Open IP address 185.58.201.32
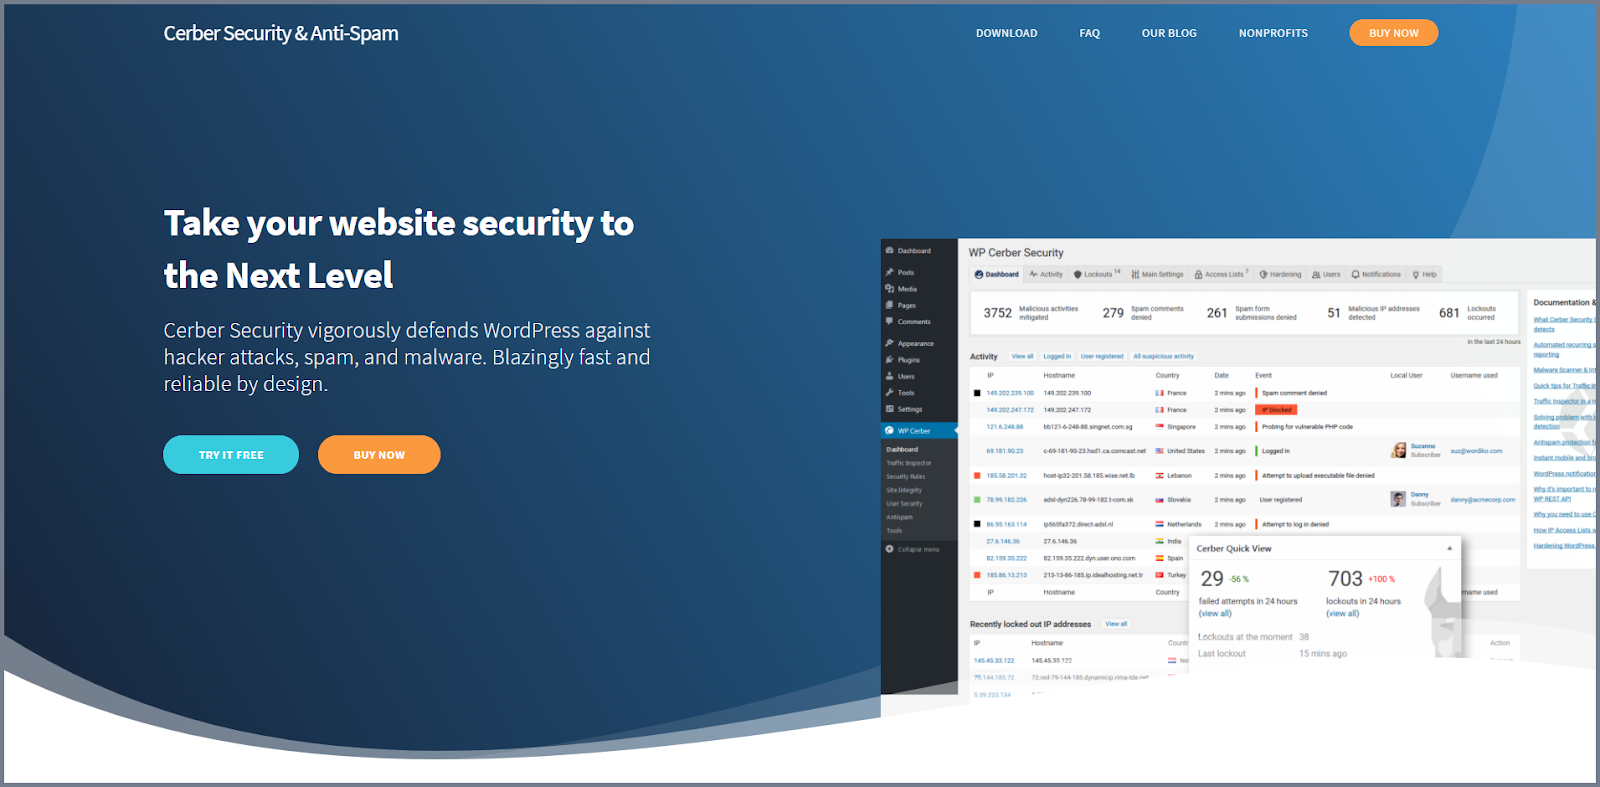This screenshot has width=1600, height=787. coord(1007,476)
